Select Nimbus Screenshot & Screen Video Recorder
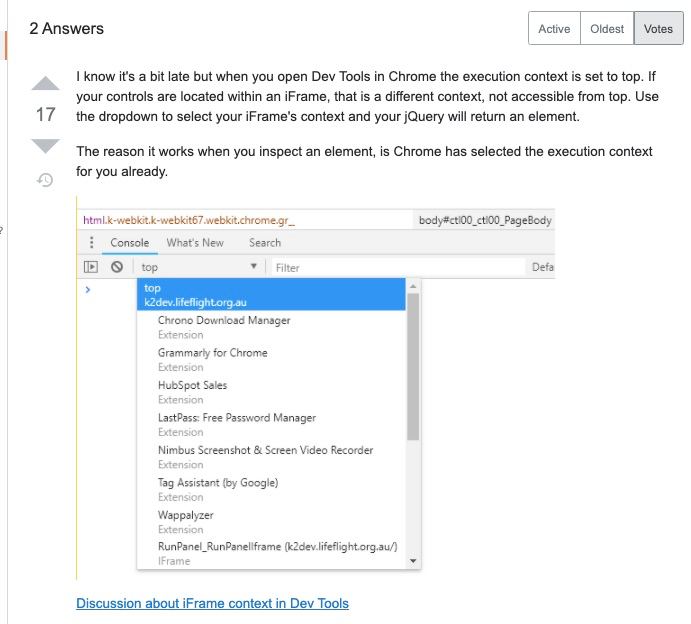Viewport: 691px width, 624px height. coord(271,457)
